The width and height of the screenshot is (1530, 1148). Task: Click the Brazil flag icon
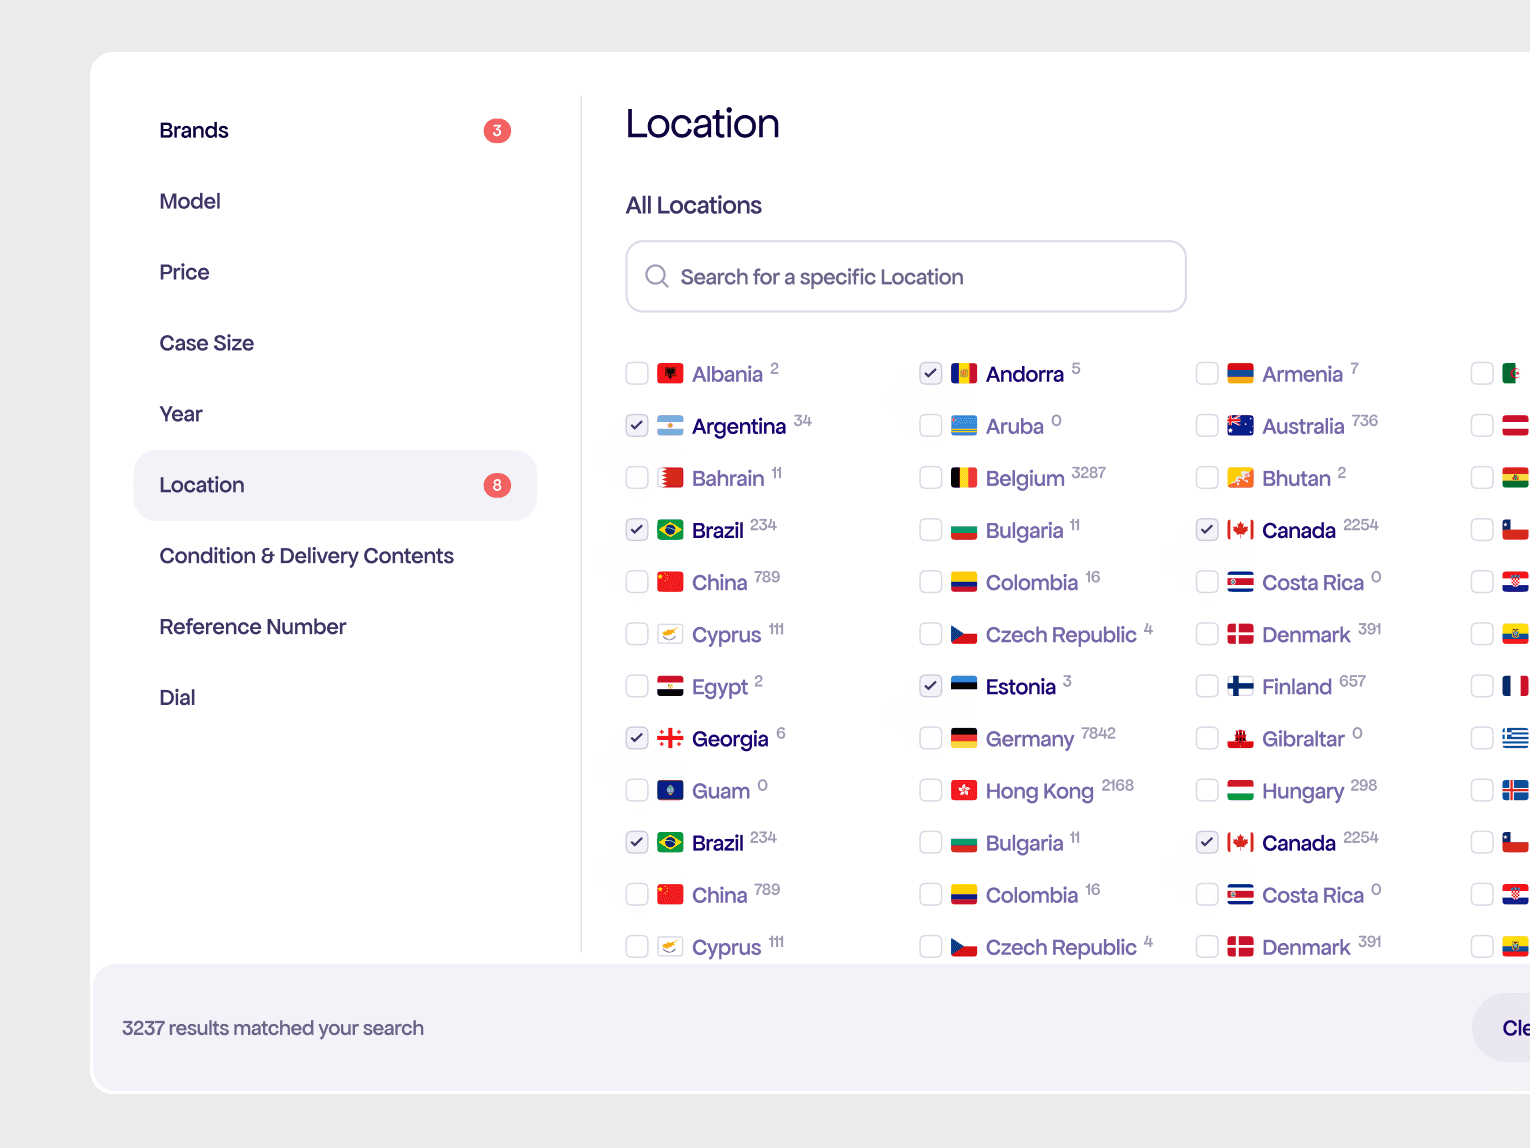coord(670,529)
